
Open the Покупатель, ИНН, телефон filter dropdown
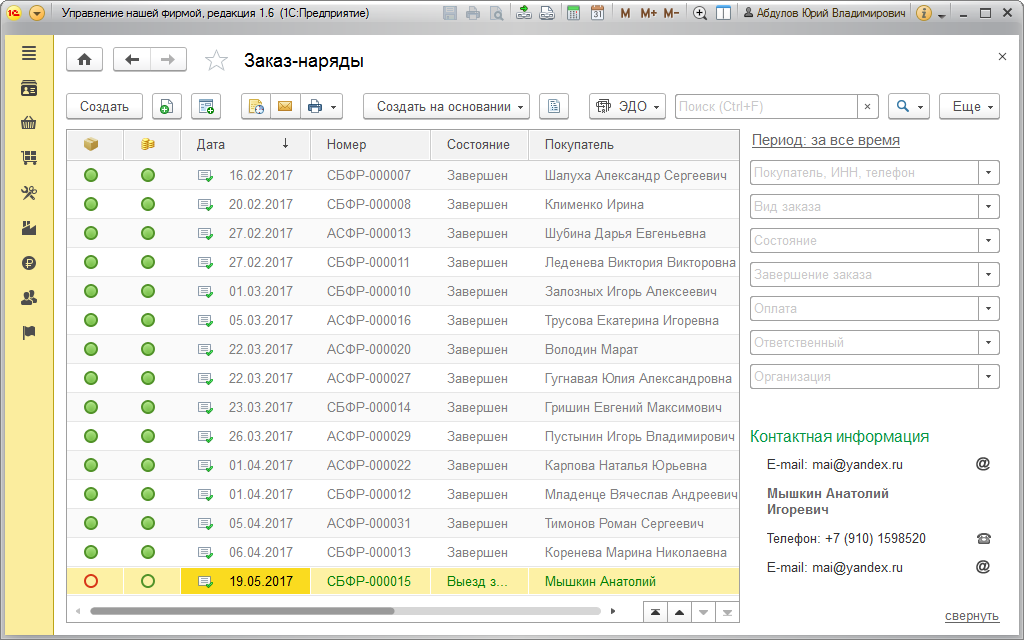[x=989, y=172]
